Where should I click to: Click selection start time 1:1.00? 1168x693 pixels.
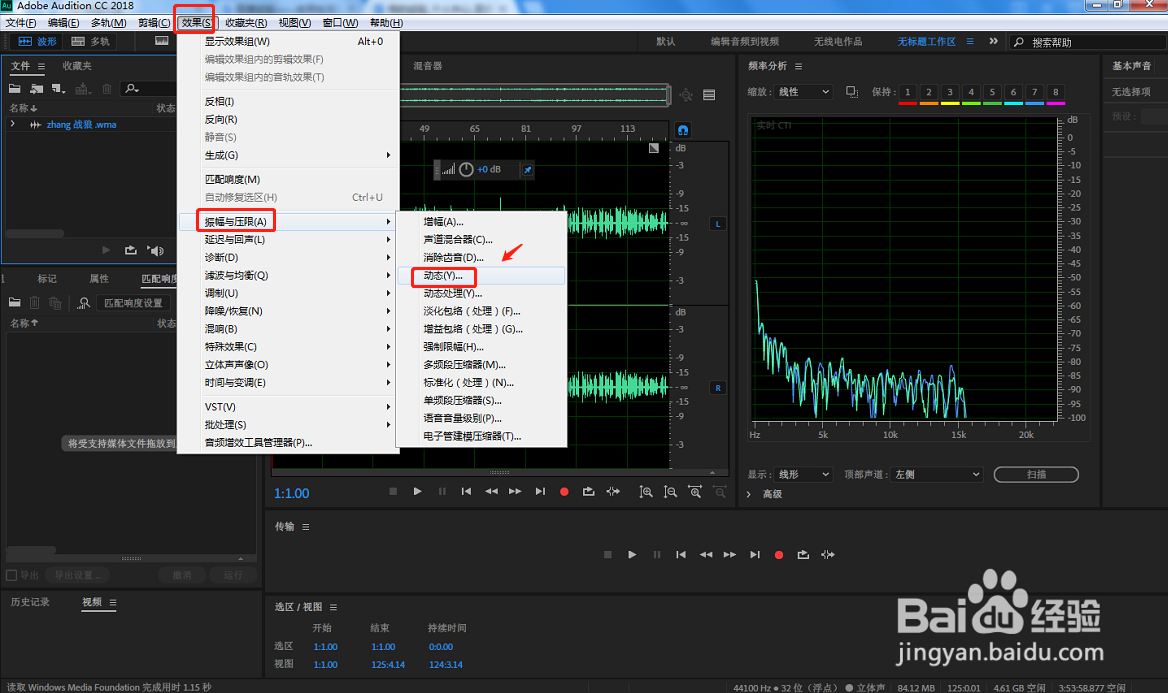[326, 647]
